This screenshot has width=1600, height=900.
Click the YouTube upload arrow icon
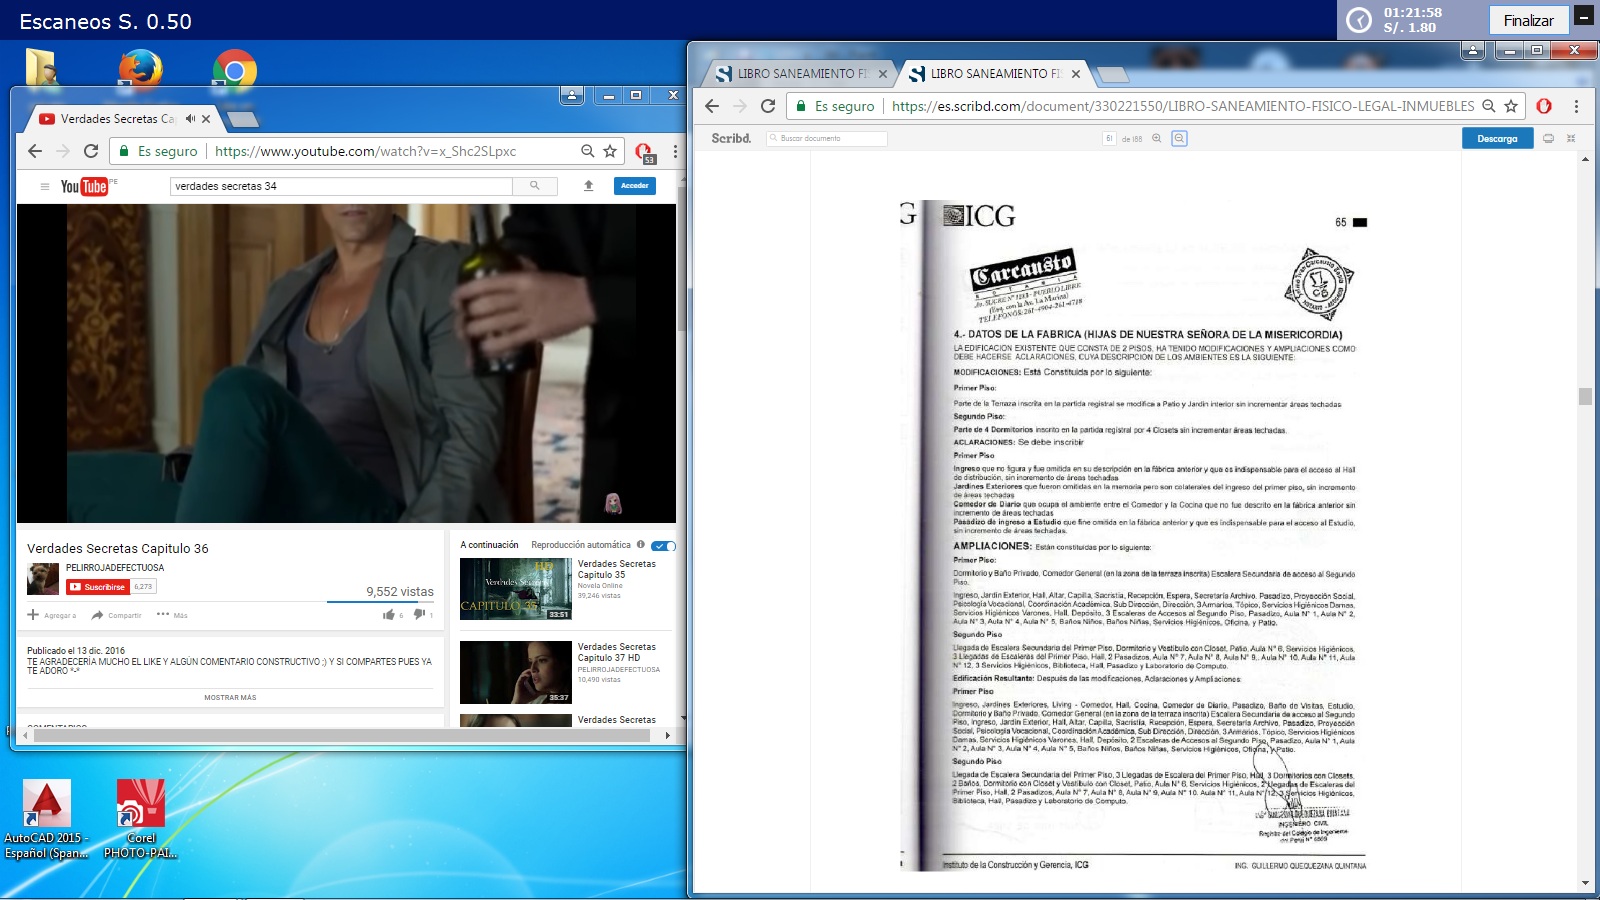tap(588, 186)
